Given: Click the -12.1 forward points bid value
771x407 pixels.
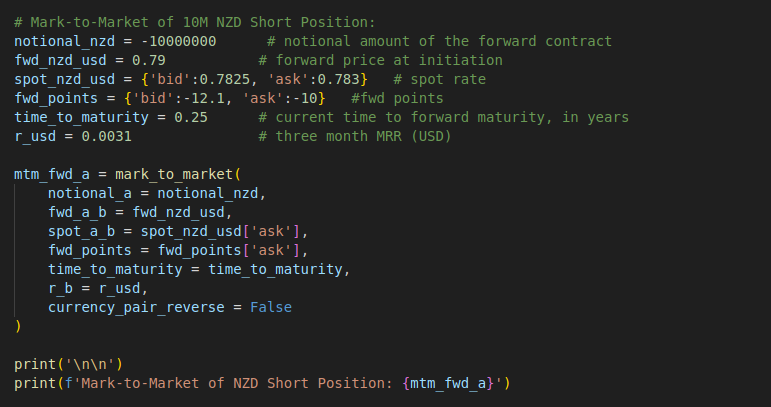Looking at the screenshot, I should [204, 98].
